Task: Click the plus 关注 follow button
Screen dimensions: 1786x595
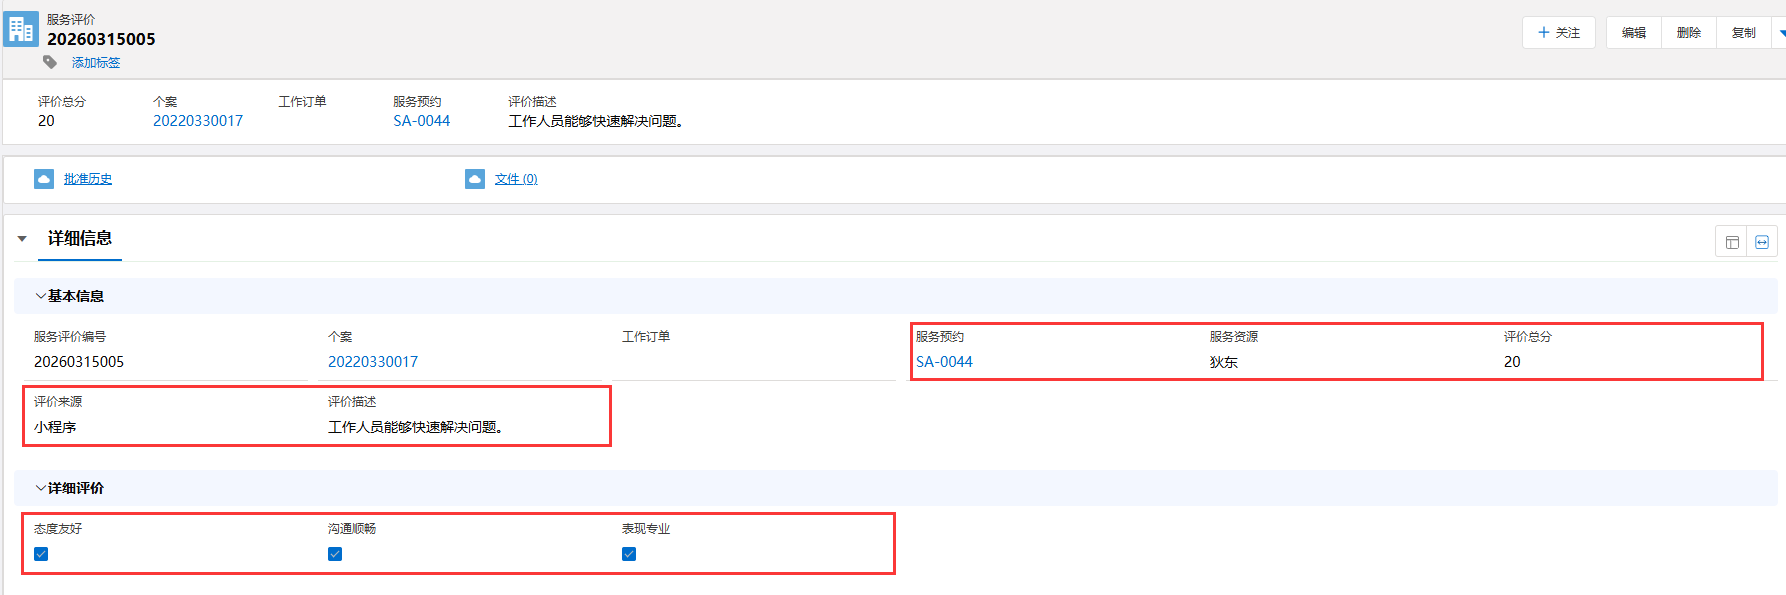Action: pos(1559,33)
